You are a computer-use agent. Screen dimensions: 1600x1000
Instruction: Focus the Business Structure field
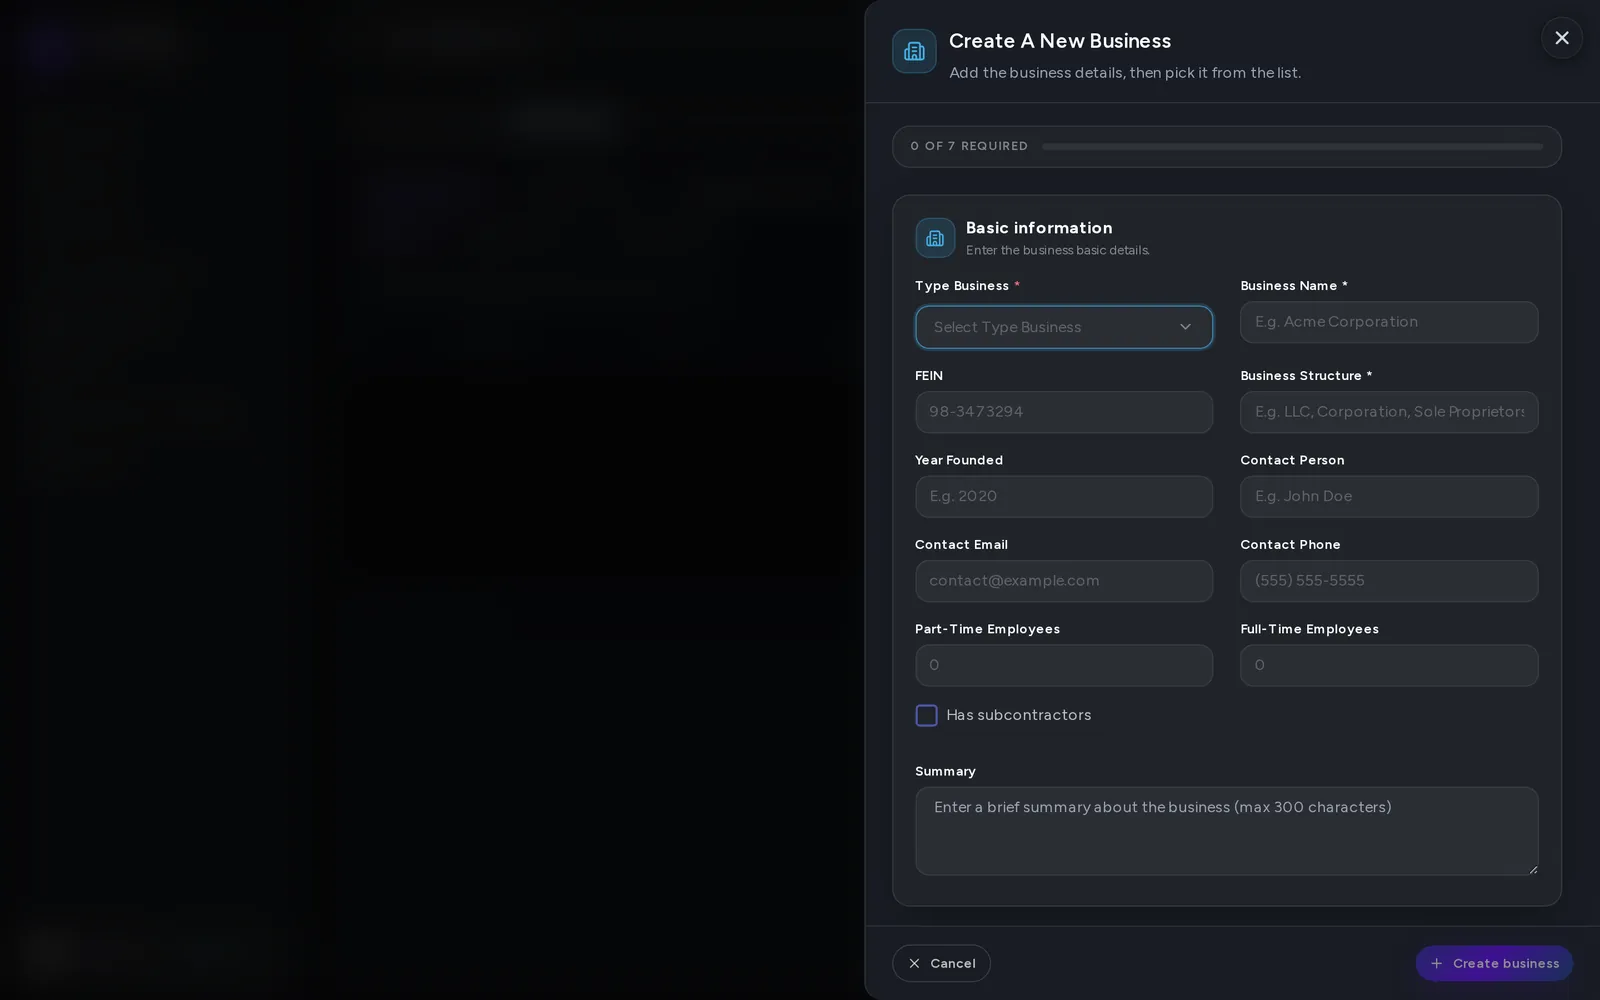1389,412
